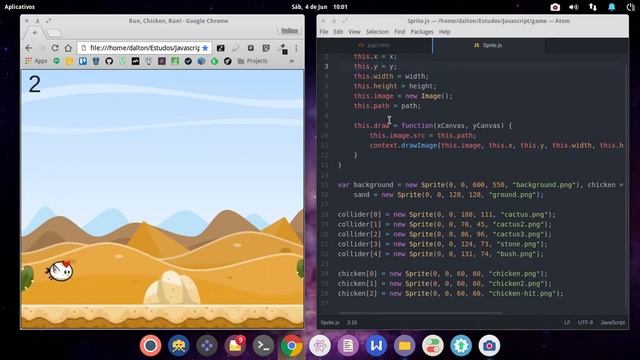Launch screenshot camera app from dock
Viewport: 640px width, 360px height.
click(489, 346)
